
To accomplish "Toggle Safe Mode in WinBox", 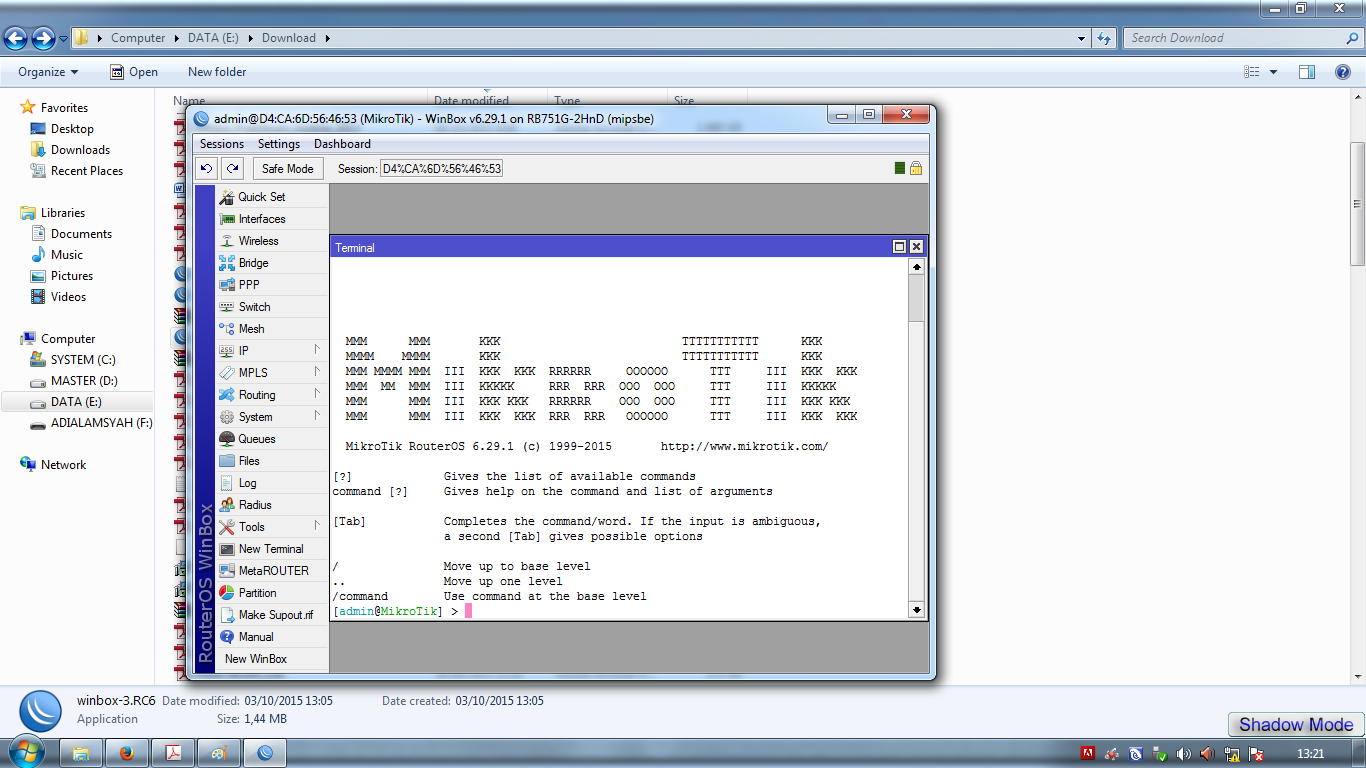I will pos(287,169).
